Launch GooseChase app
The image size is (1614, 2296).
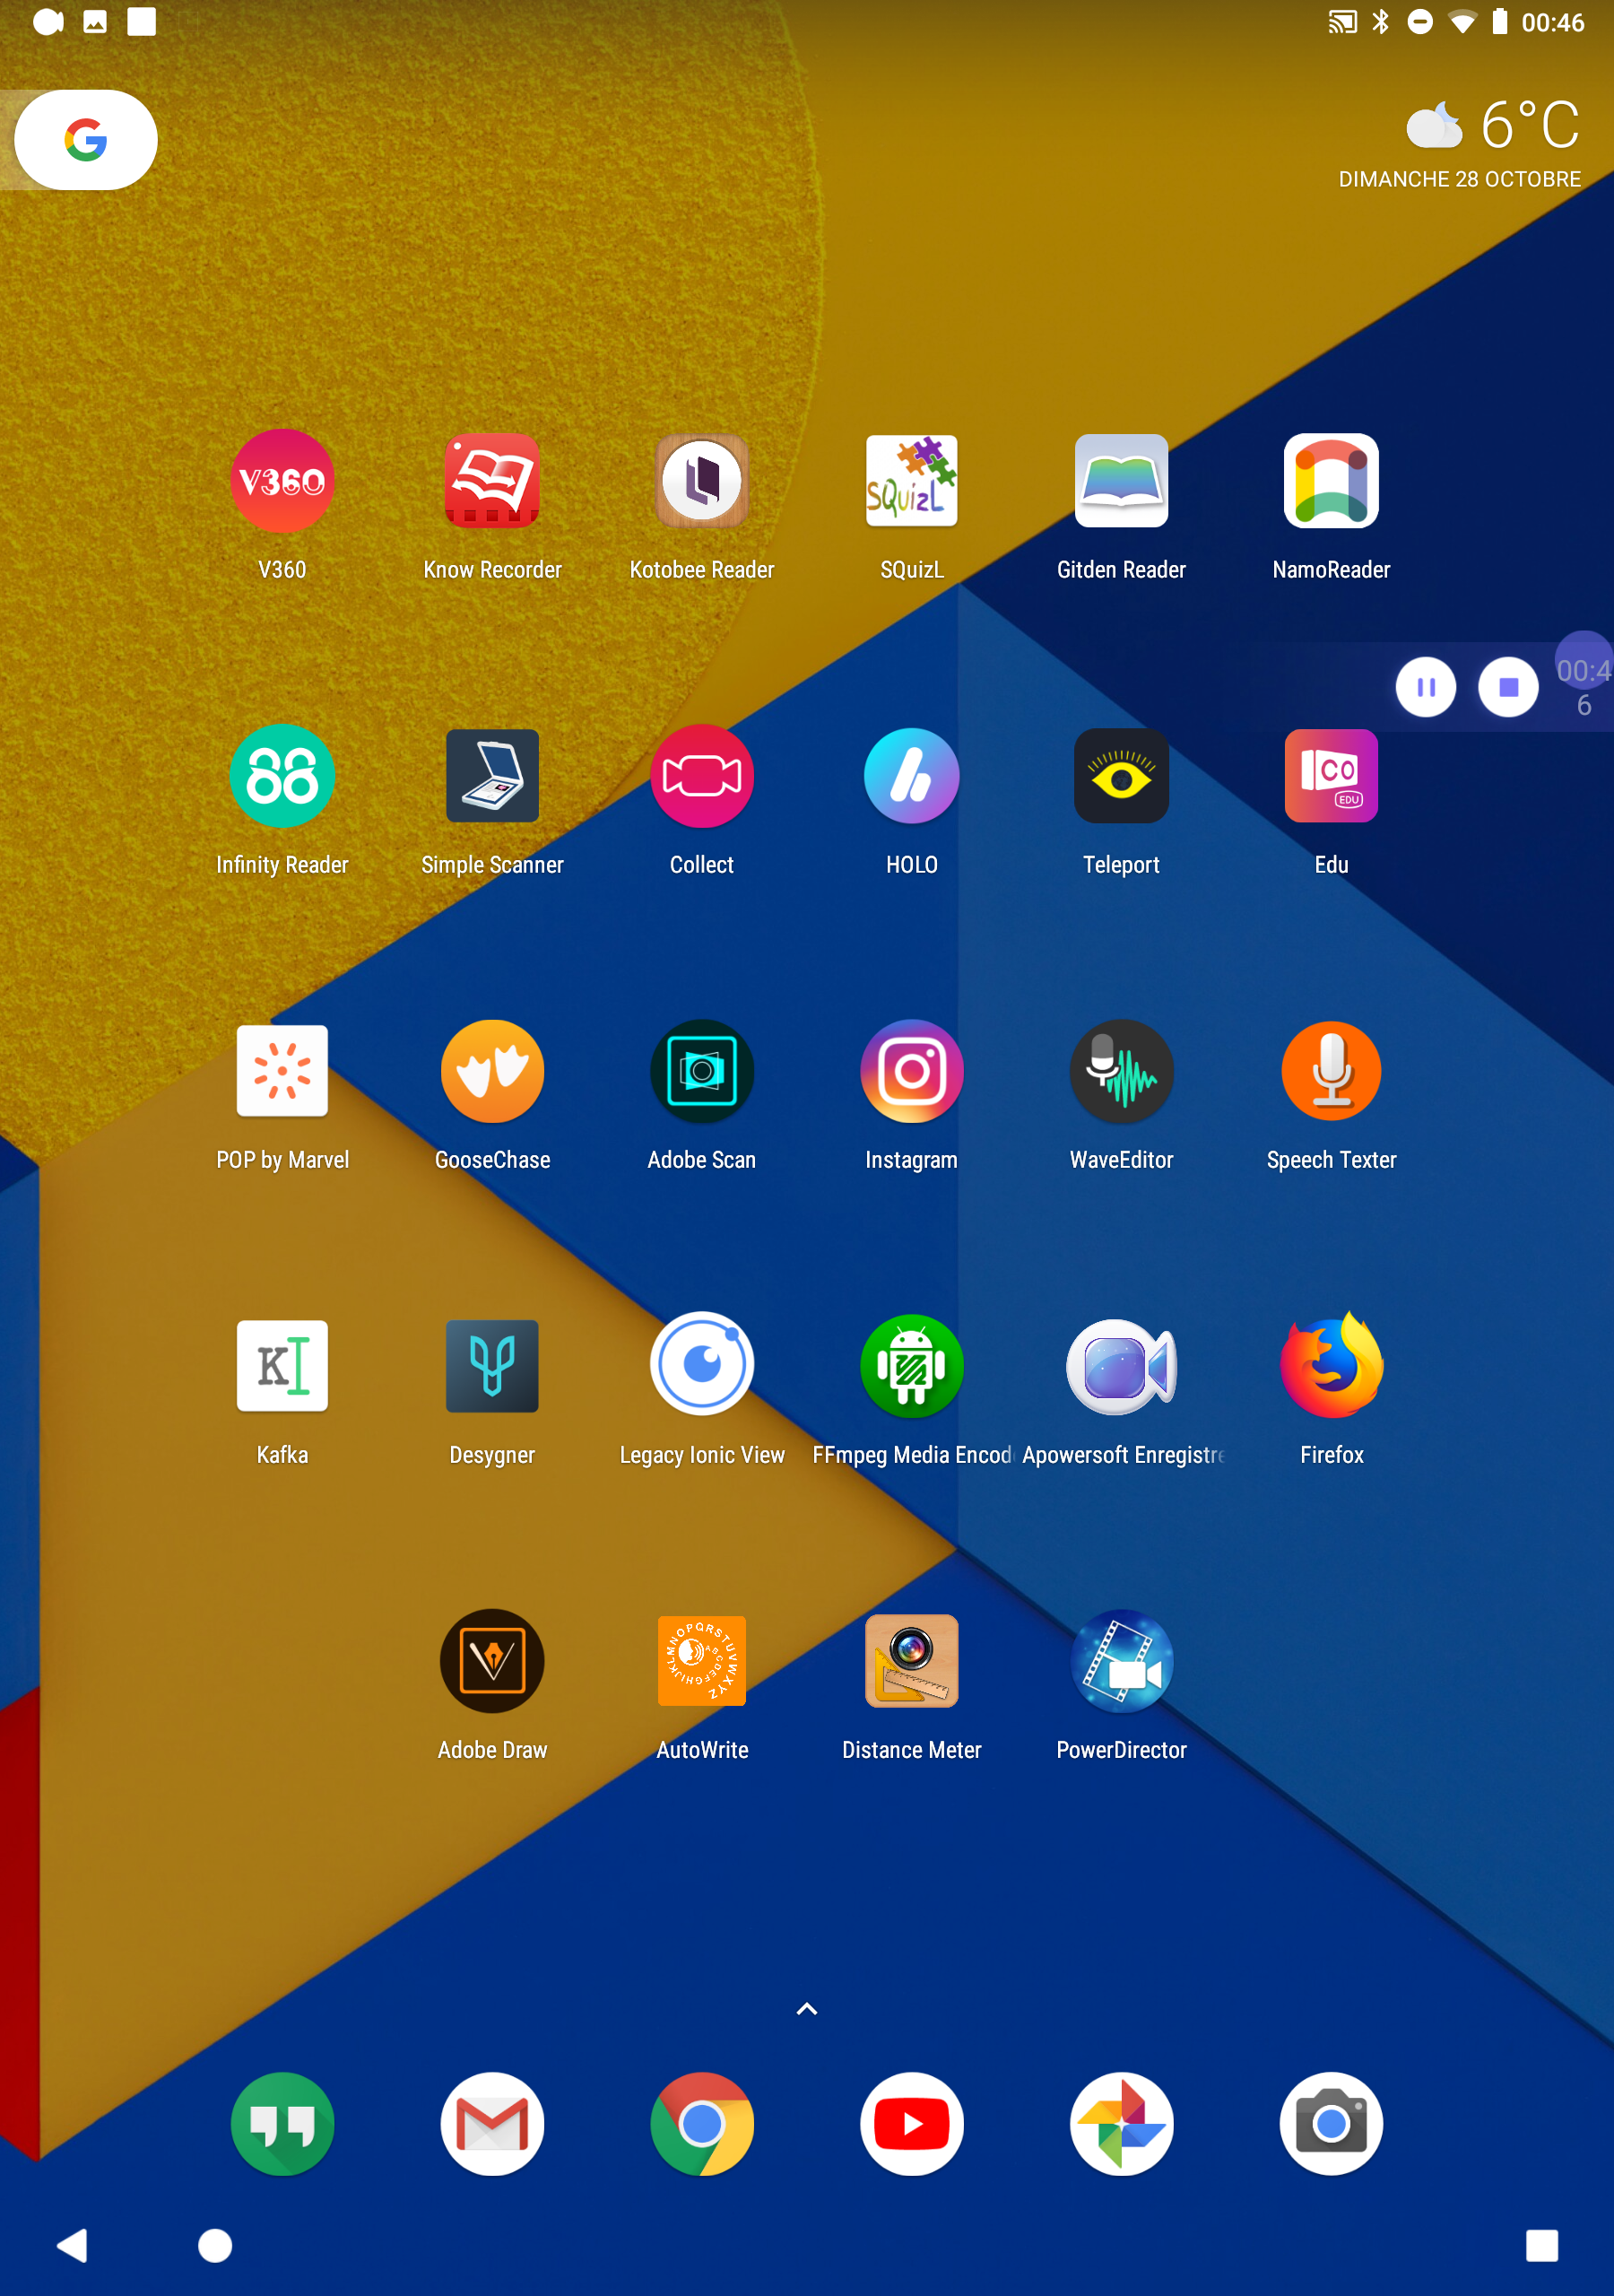point(492,1071)
